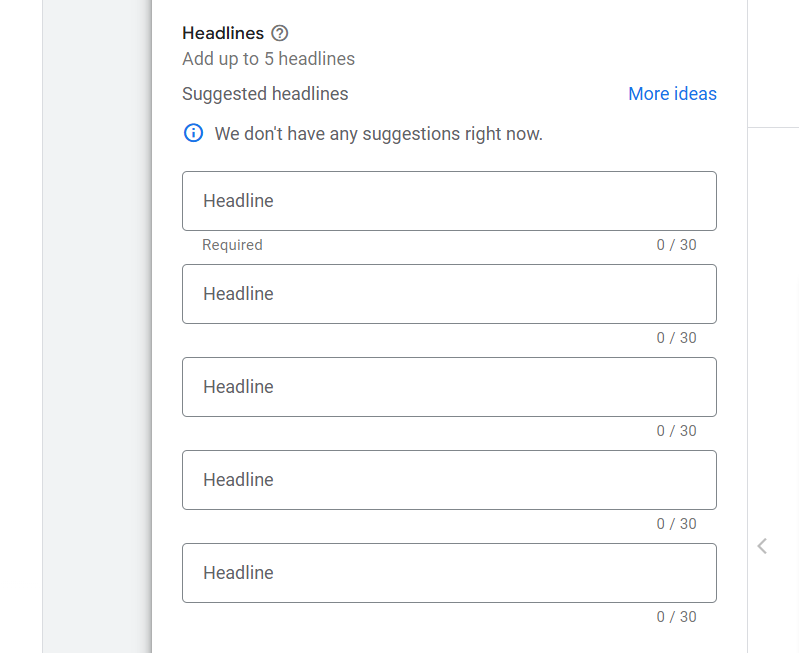This screenshot has width=799, height=653.
Task: Click into the fourth Headline input field
Action: 449,480
